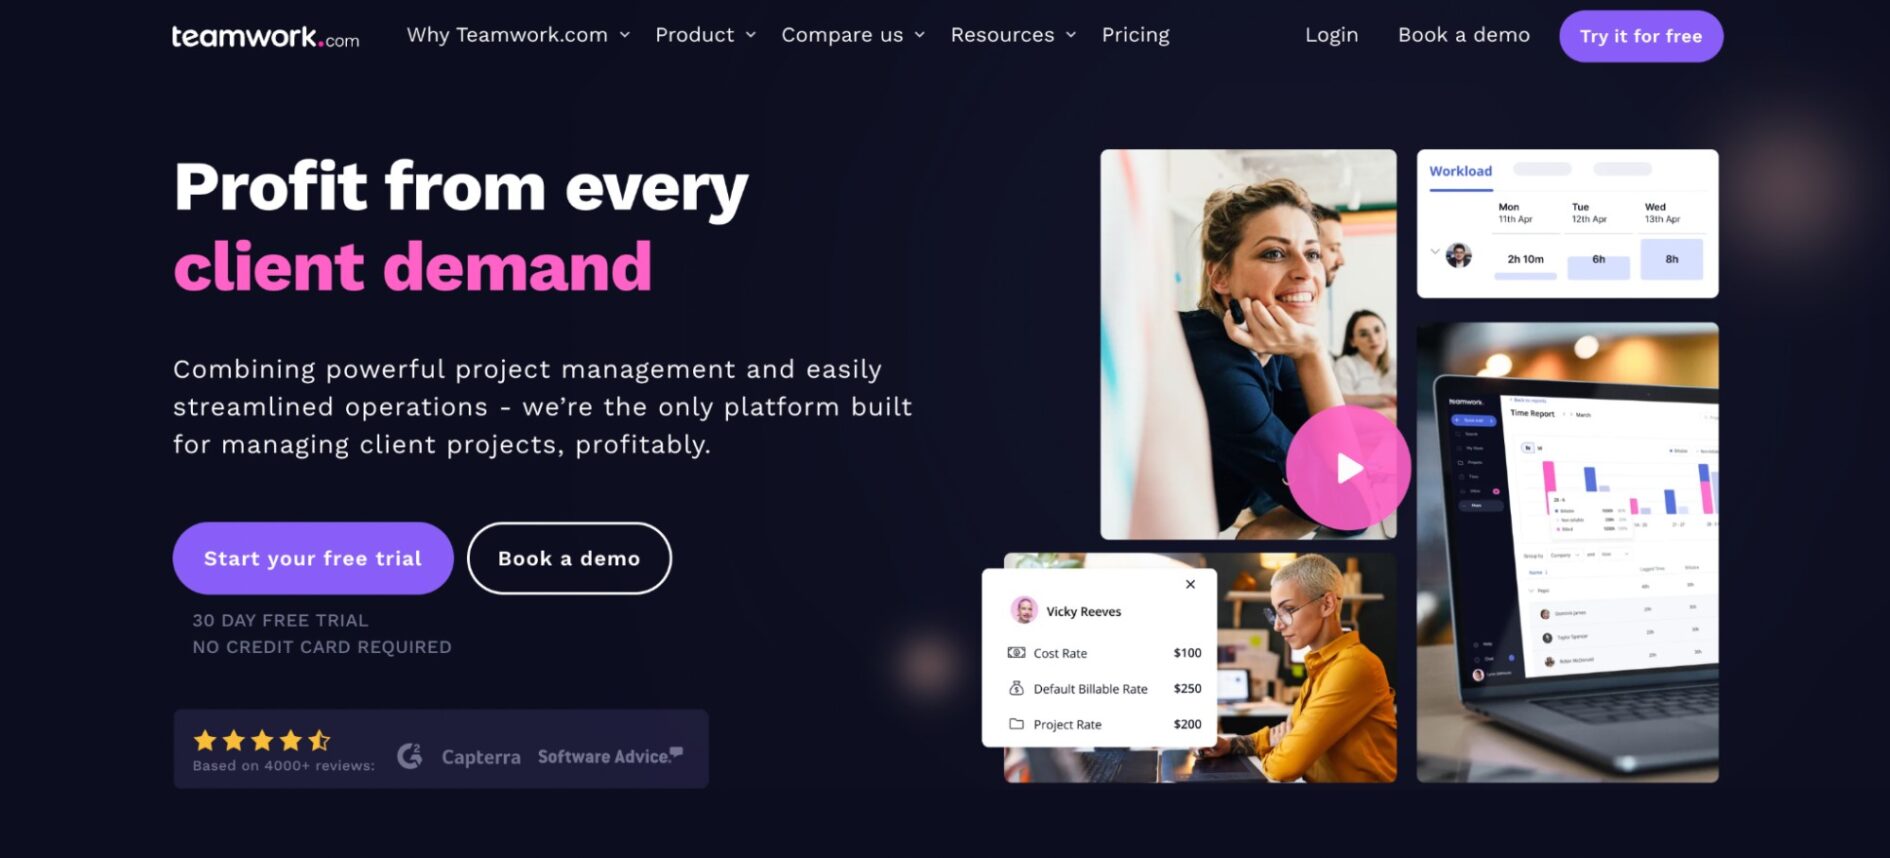The width and height of the screenshot is (1890, 858).
Task: Go to the Pricing page
Action: click(1135, 35)
